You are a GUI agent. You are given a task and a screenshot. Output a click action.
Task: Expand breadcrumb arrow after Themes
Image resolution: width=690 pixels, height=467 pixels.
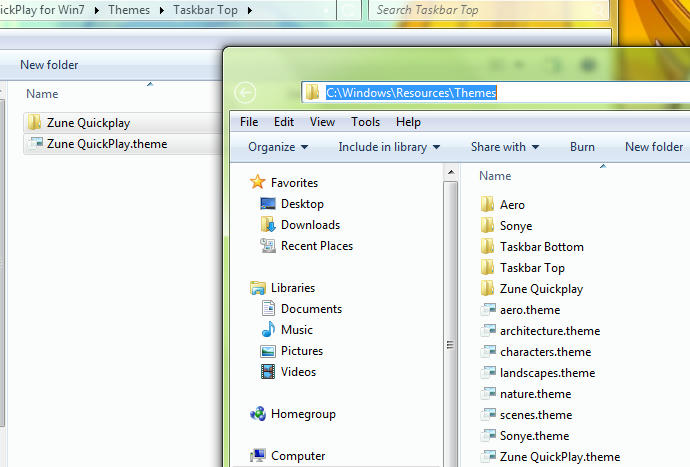pyautogui.click(x=161, y=10)
